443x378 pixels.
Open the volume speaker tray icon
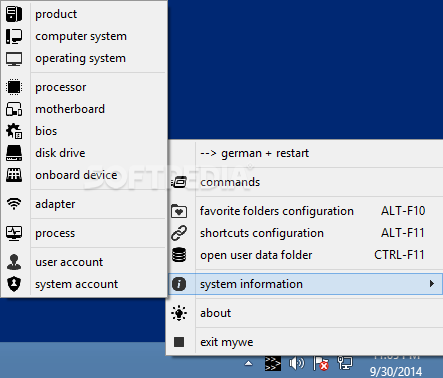coord(296,364)
